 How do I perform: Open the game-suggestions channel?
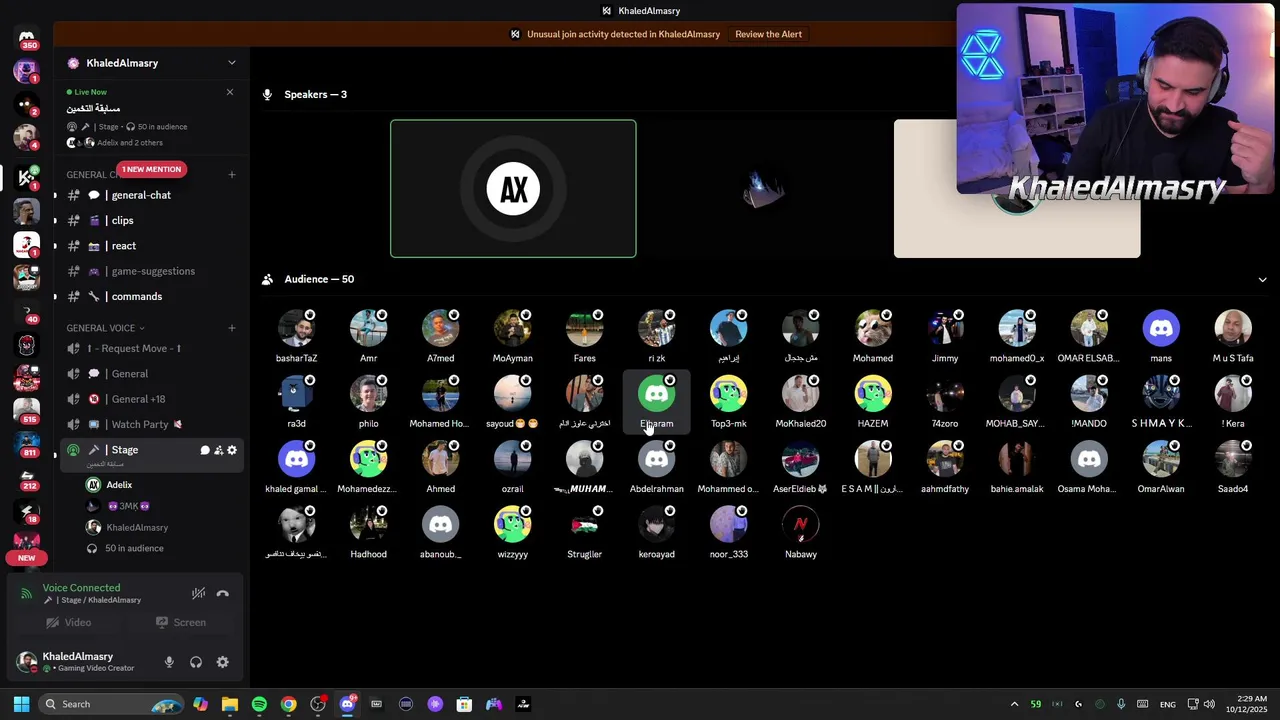(x=150, y=271)
